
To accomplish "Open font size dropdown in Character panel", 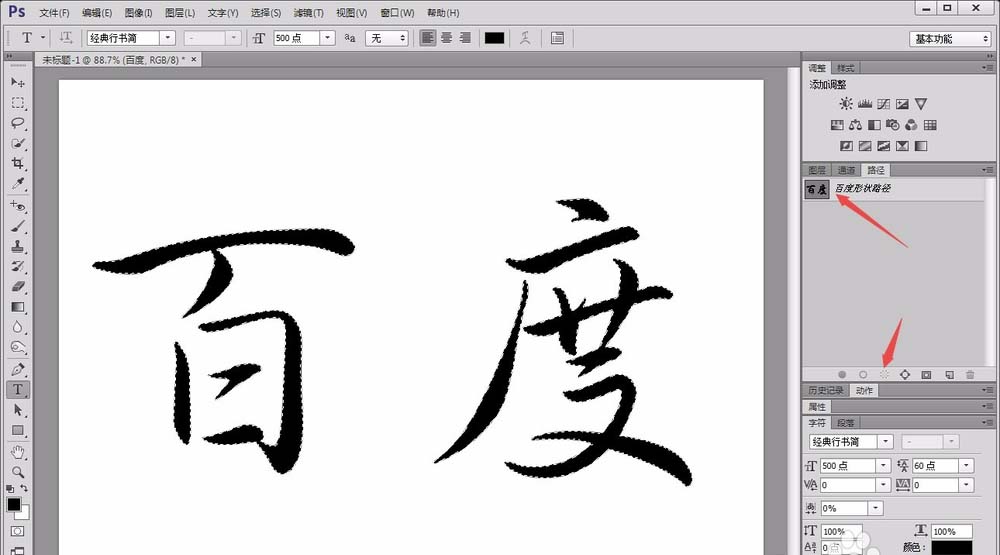I will (x=883, y=466).
